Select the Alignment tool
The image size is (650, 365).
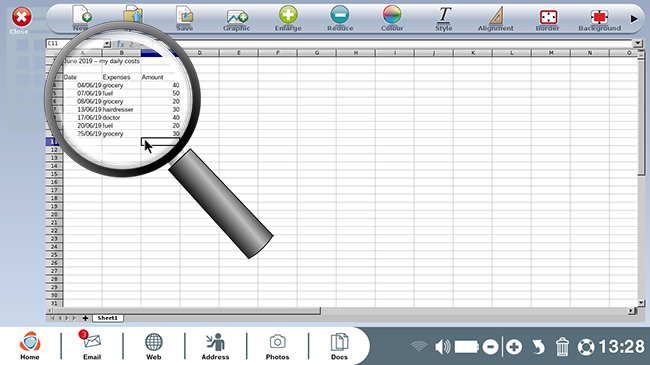pos(495,19)
